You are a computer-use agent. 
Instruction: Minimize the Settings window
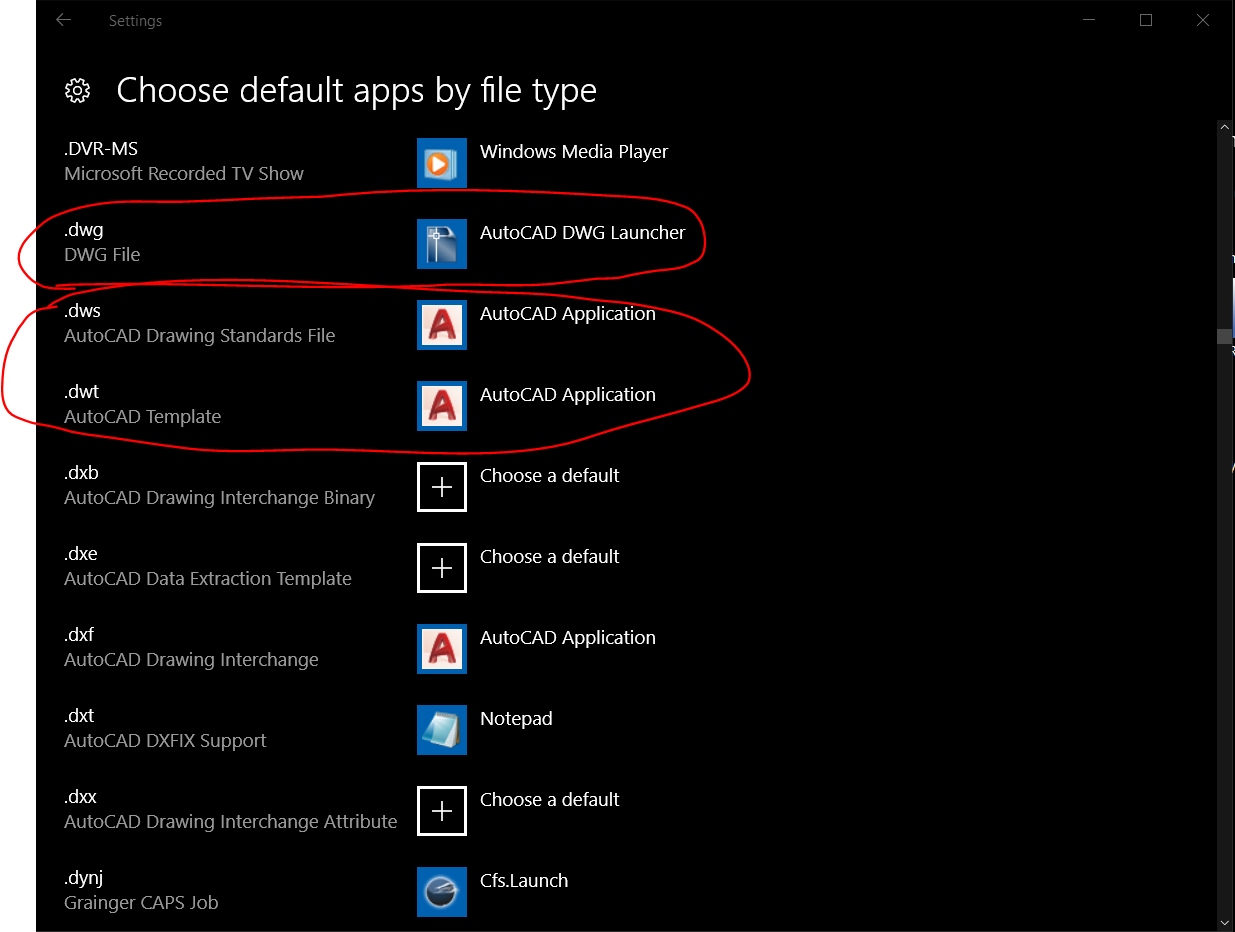pos(1091,20)
